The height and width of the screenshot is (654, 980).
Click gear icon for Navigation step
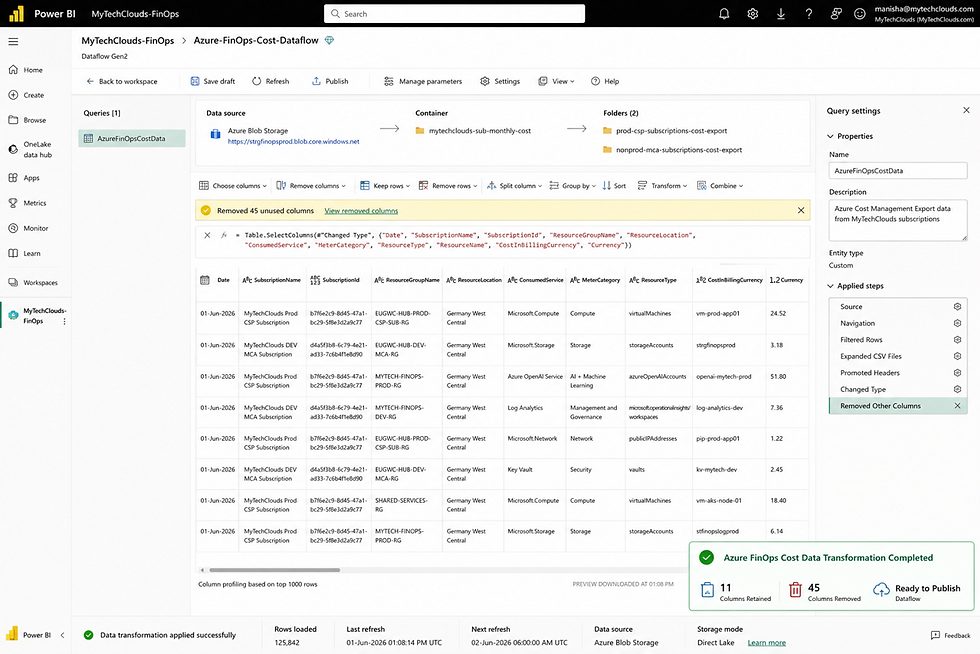tap(957, 323)
